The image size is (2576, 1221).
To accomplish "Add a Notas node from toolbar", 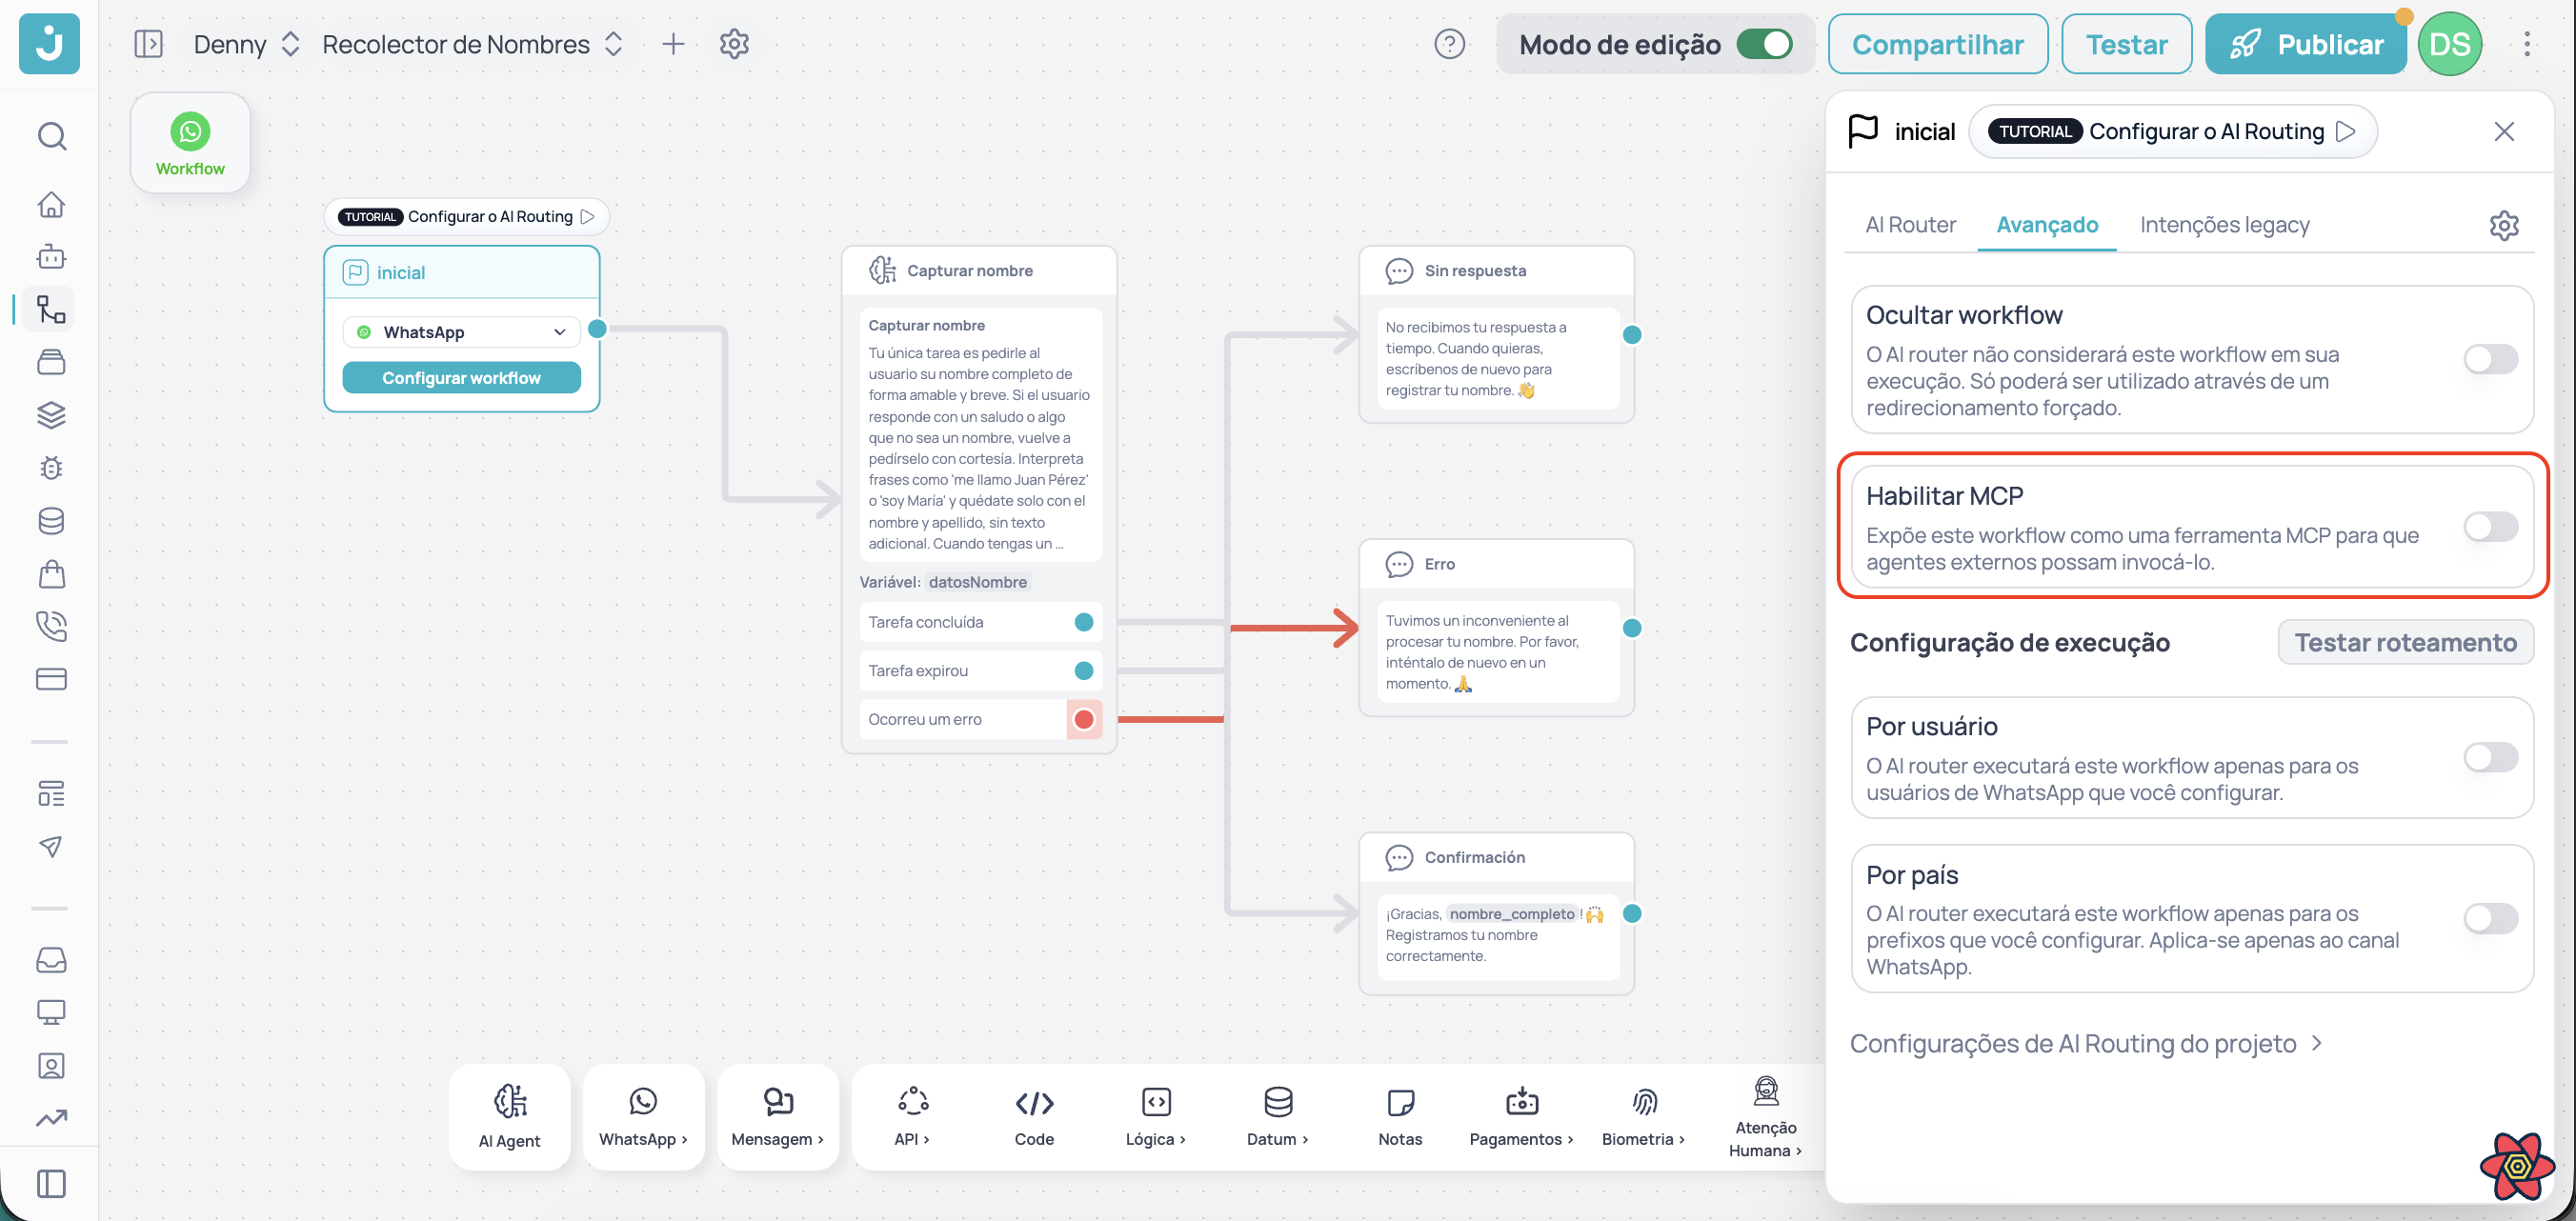I will tap(1400, 1116).
